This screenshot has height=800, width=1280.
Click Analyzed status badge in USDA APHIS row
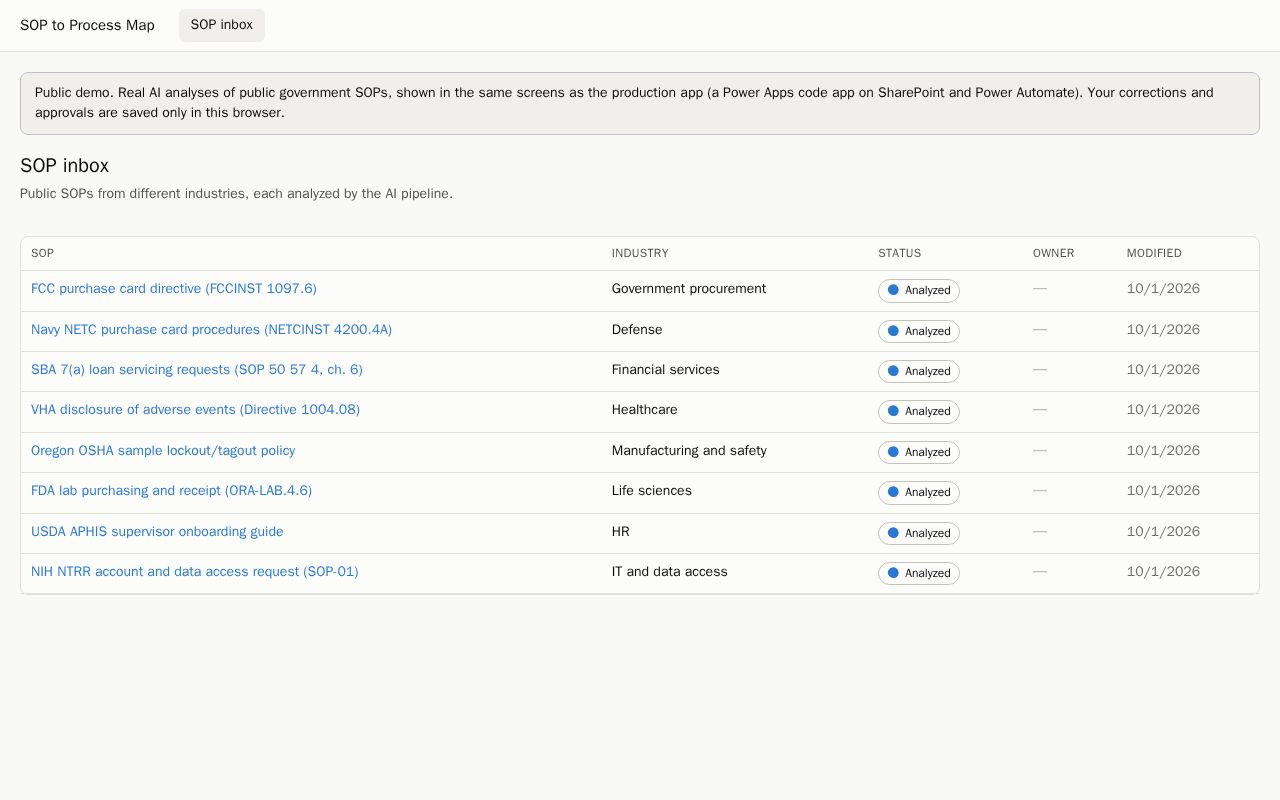tap(919, 533)
